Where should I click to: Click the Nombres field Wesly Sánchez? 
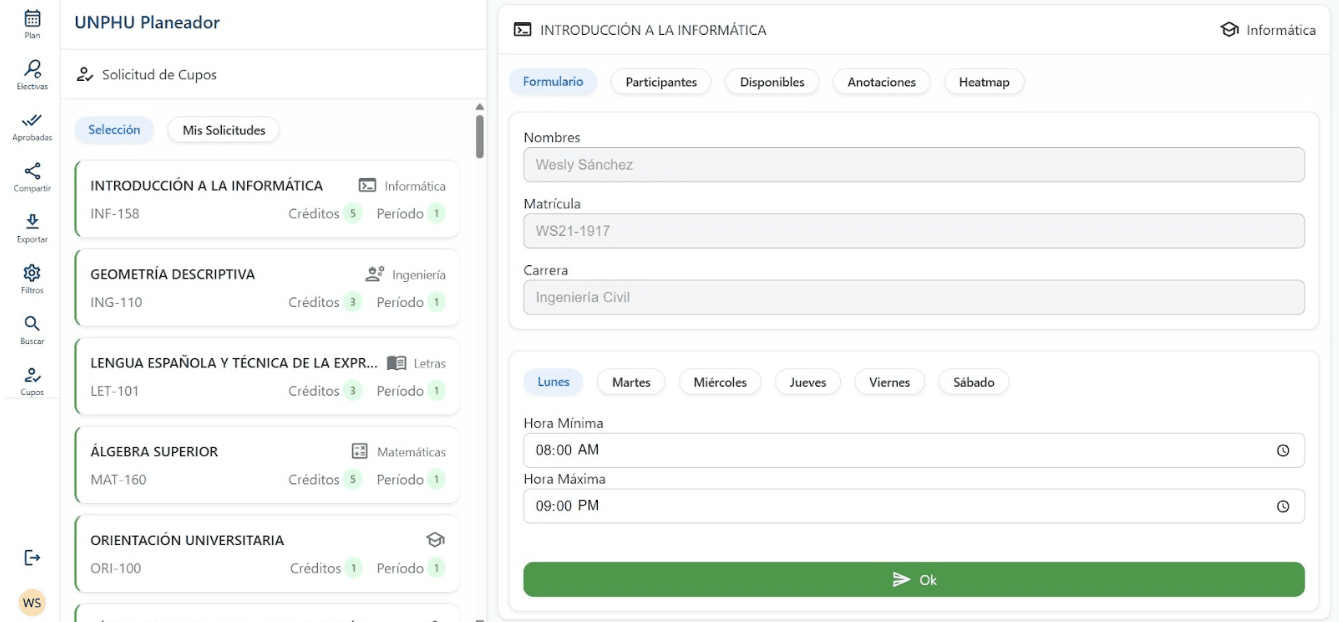coord(914,165)
